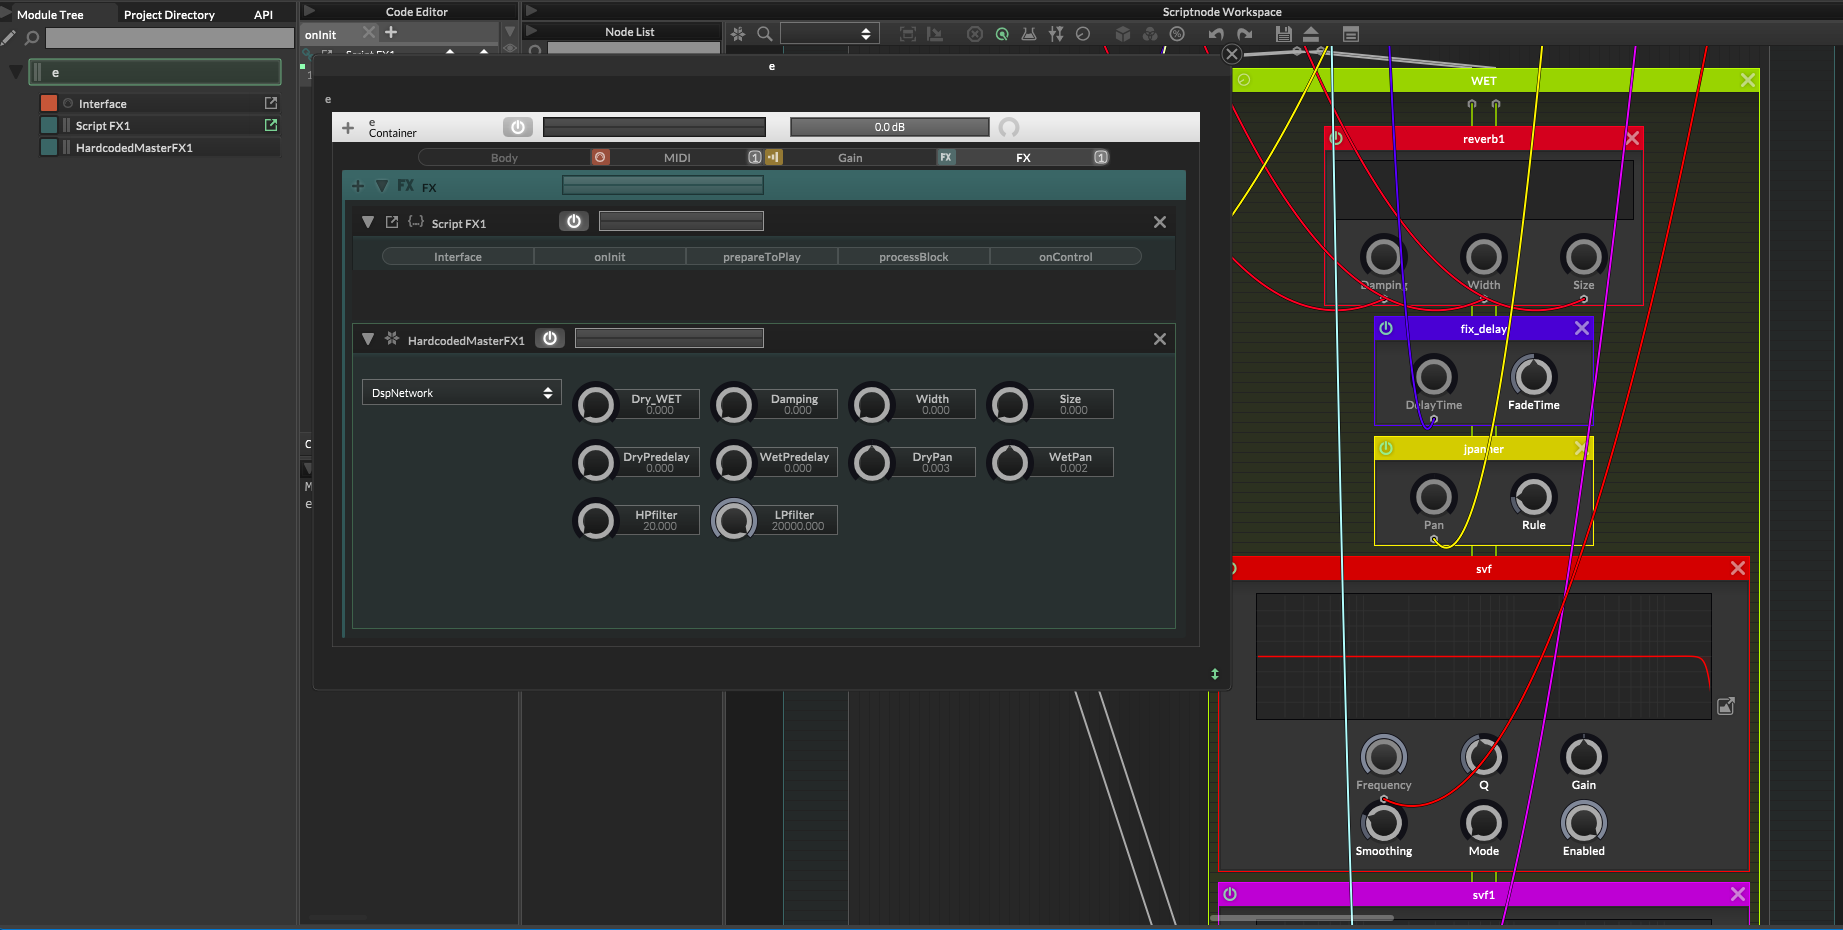Toggle power on the WET container node

(1244, 80)
